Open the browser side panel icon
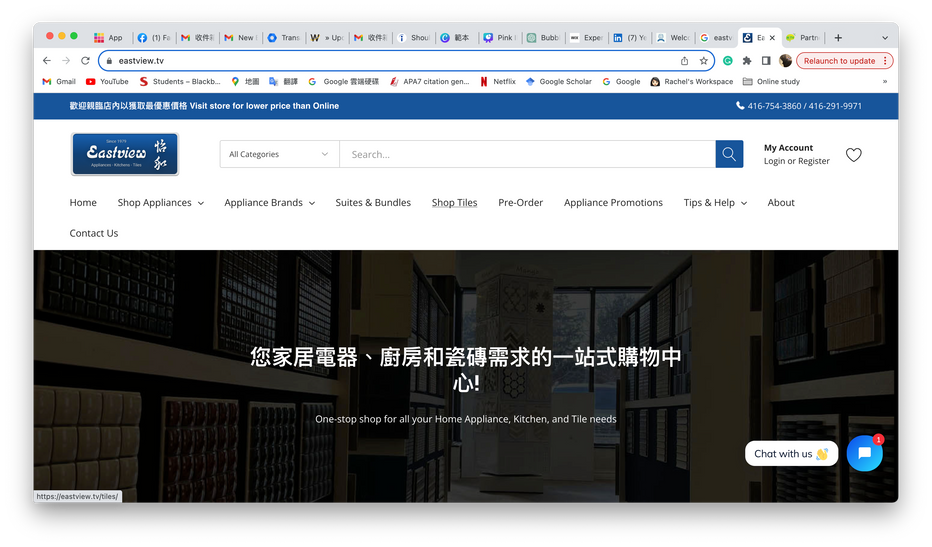The width and height of the screenshot is (932, 547). [x=766, y=61]
